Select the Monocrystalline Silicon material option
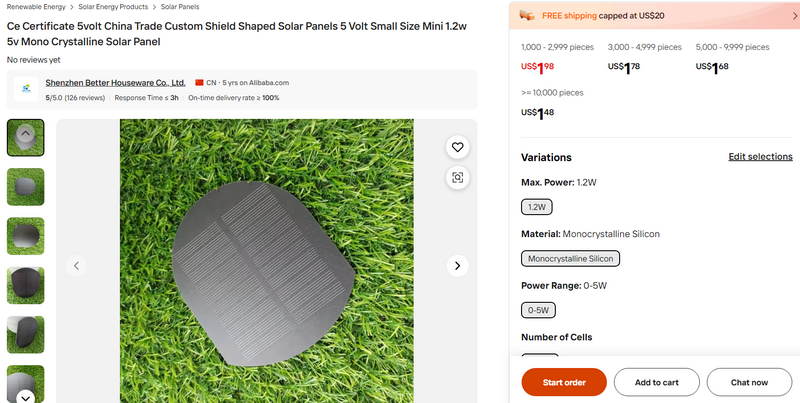 571,258
